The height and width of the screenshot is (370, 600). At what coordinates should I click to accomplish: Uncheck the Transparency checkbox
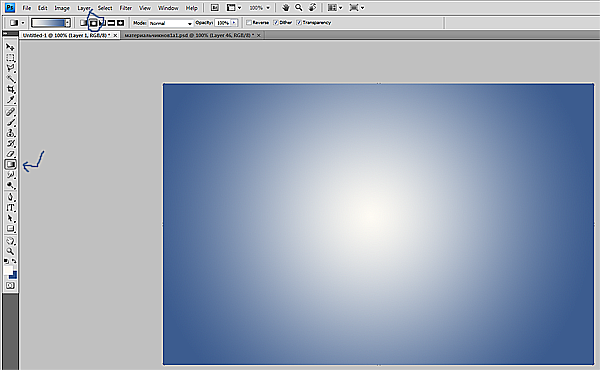[x=299, y=23]
